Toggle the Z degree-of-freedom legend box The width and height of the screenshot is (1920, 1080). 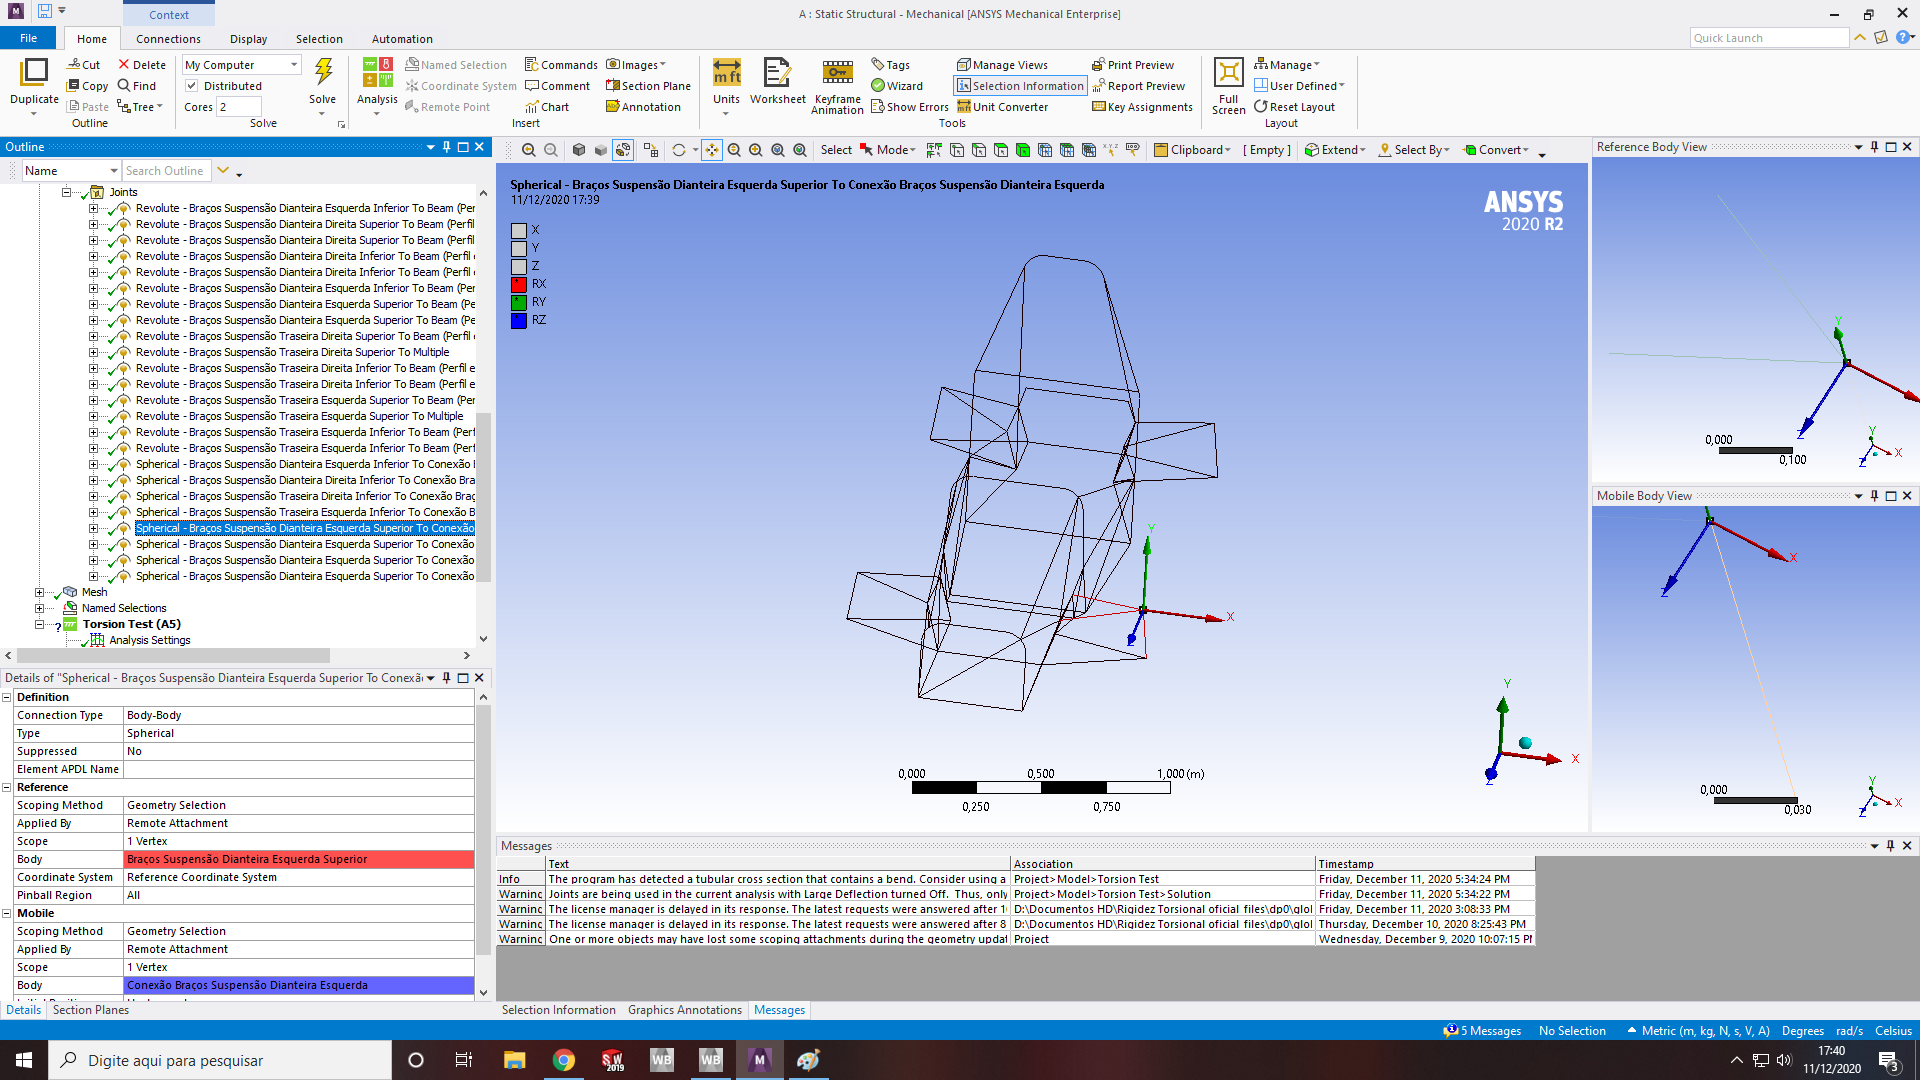519,266
